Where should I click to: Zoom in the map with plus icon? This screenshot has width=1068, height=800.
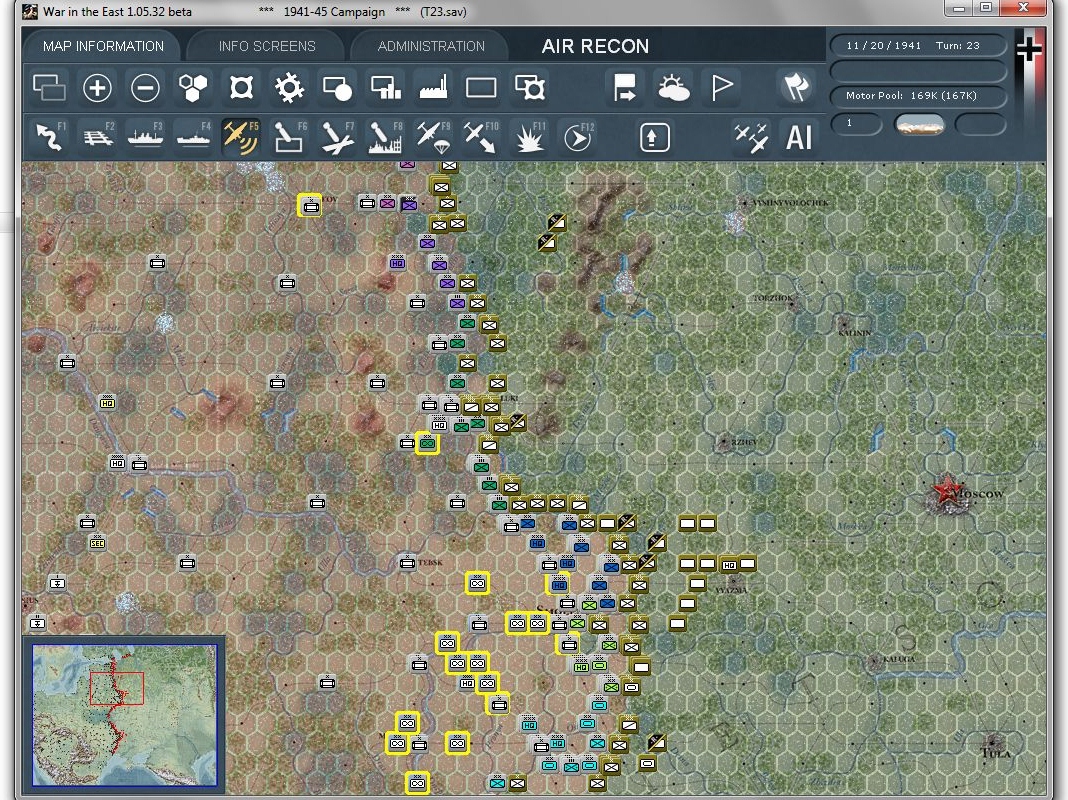tap(97, 88)
